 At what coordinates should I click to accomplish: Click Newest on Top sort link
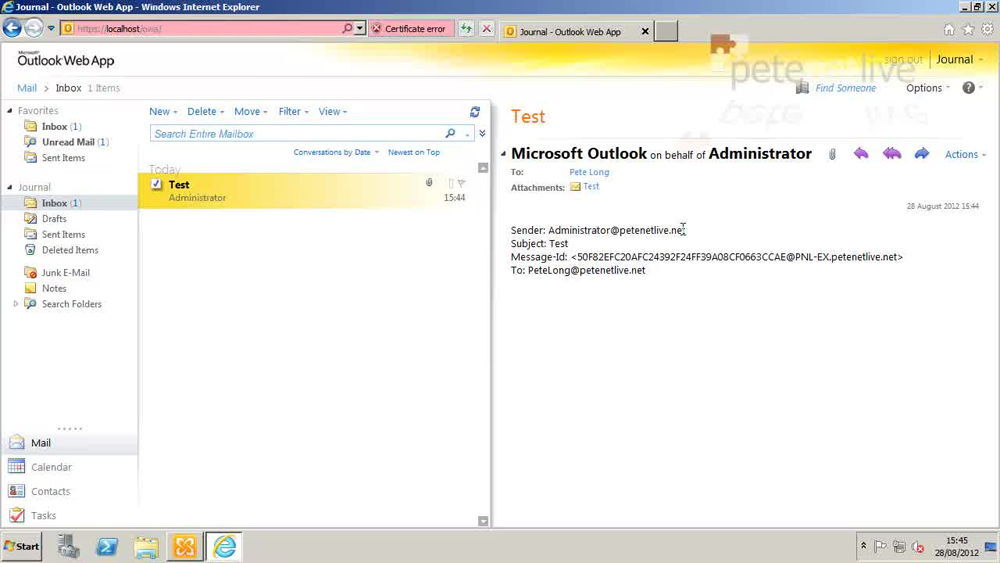pos(414,152)
